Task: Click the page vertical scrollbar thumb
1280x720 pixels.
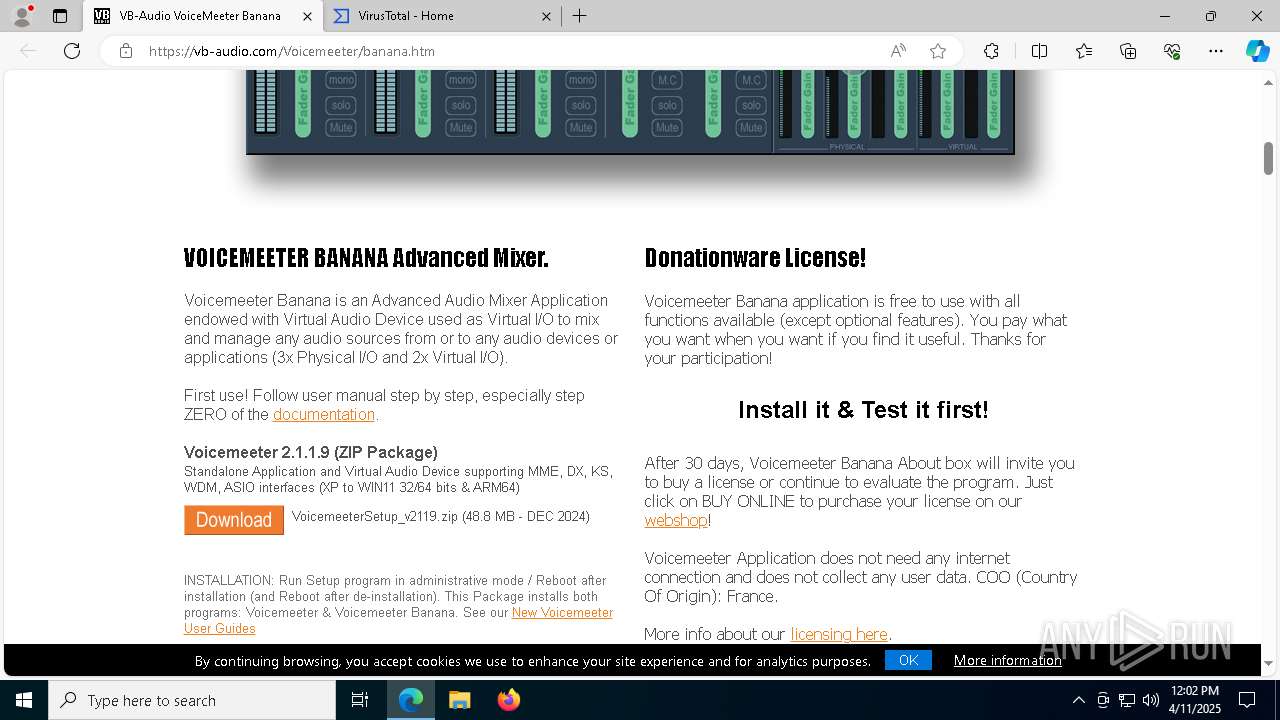Action: pyautogui.click(x=1268, y=157)
